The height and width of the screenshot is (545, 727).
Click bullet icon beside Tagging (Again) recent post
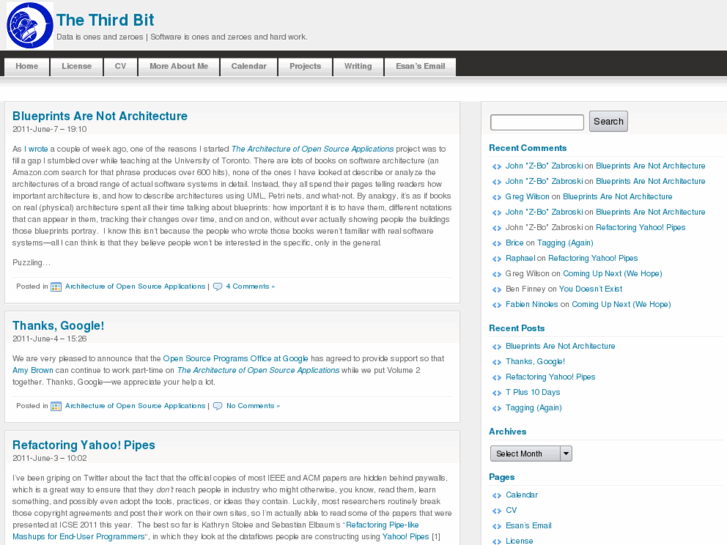pyautogui.click(x=497, y=409)
